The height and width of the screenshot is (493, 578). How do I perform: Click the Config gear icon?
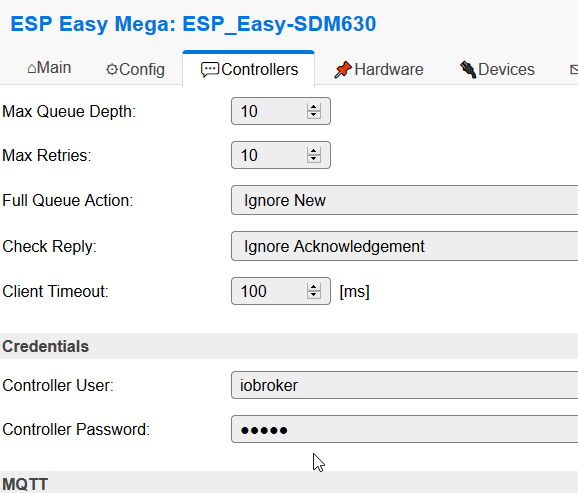[112, 69]
